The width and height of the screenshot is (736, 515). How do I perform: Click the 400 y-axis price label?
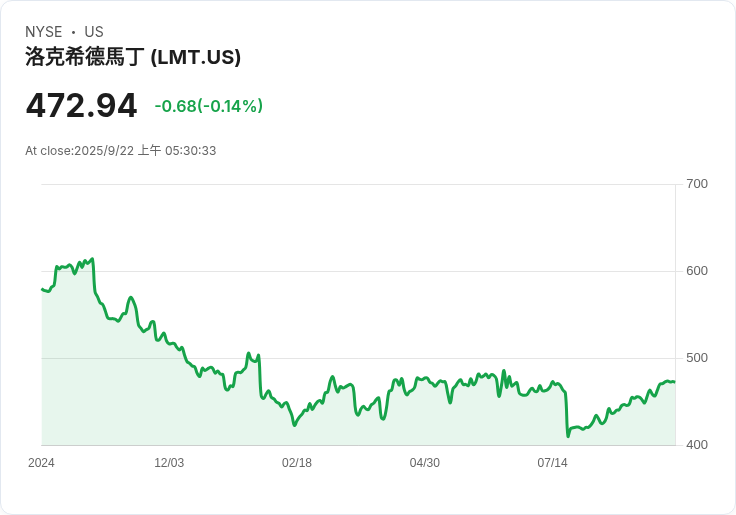click(x=697, y=445)
